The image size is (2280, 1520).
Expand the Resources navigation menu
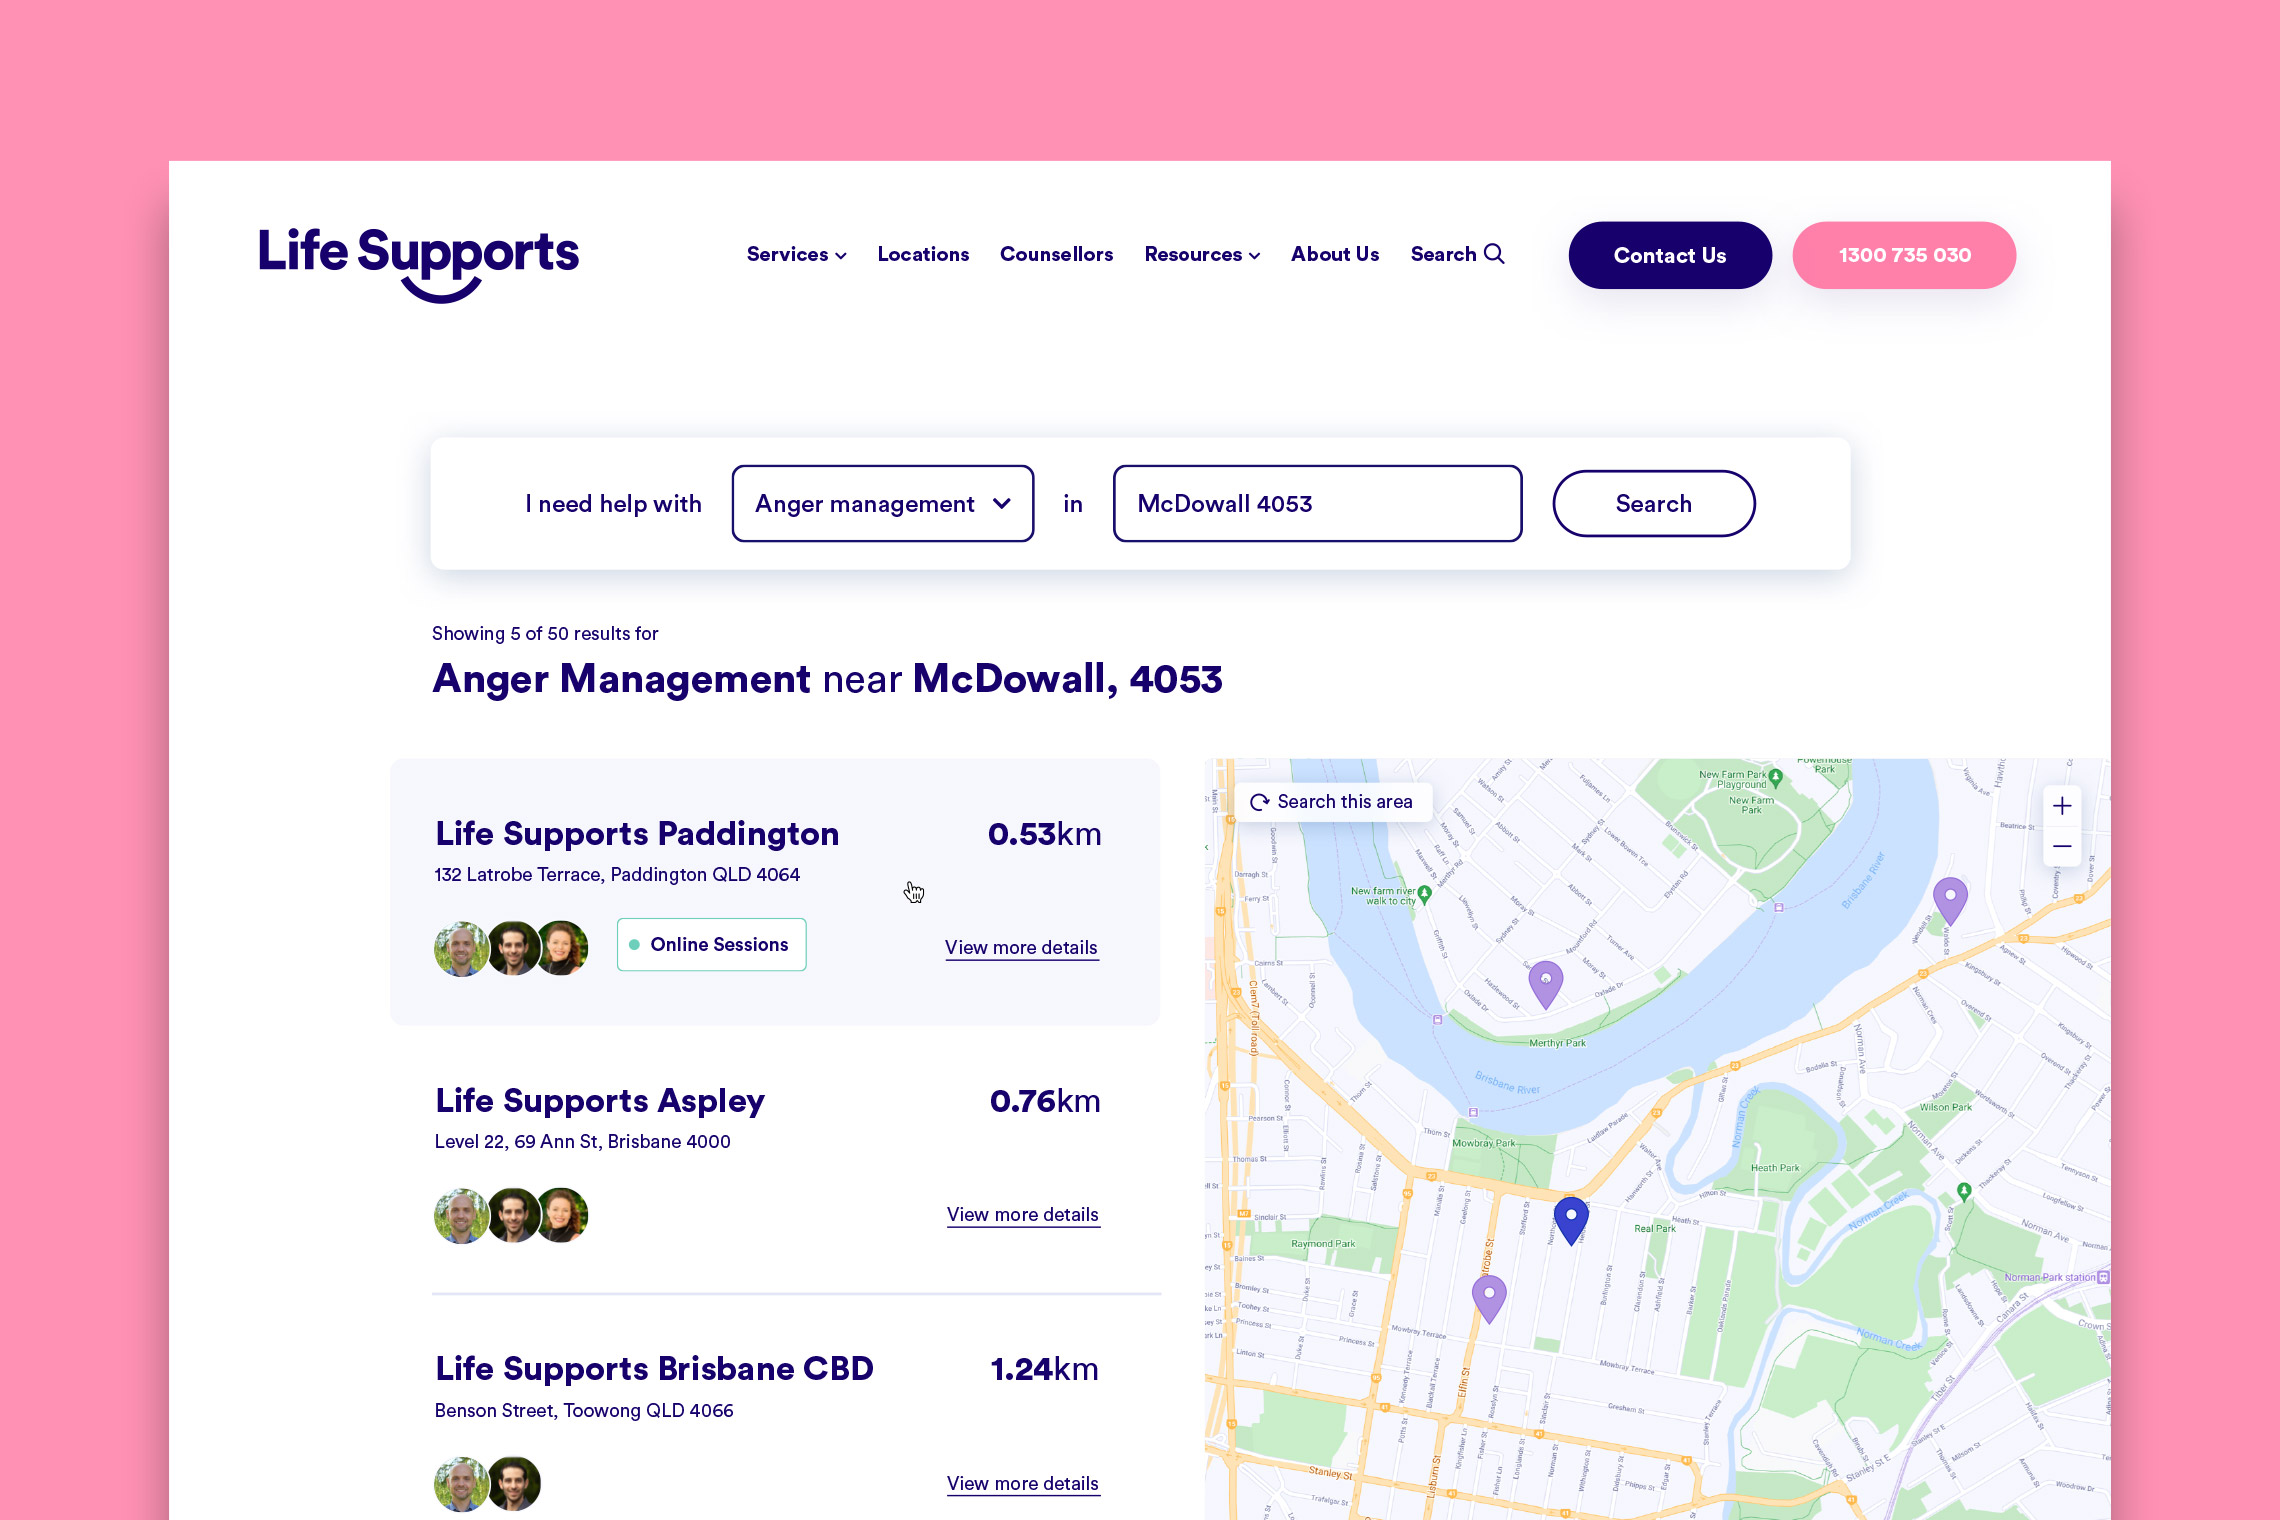pos(1201,255)
